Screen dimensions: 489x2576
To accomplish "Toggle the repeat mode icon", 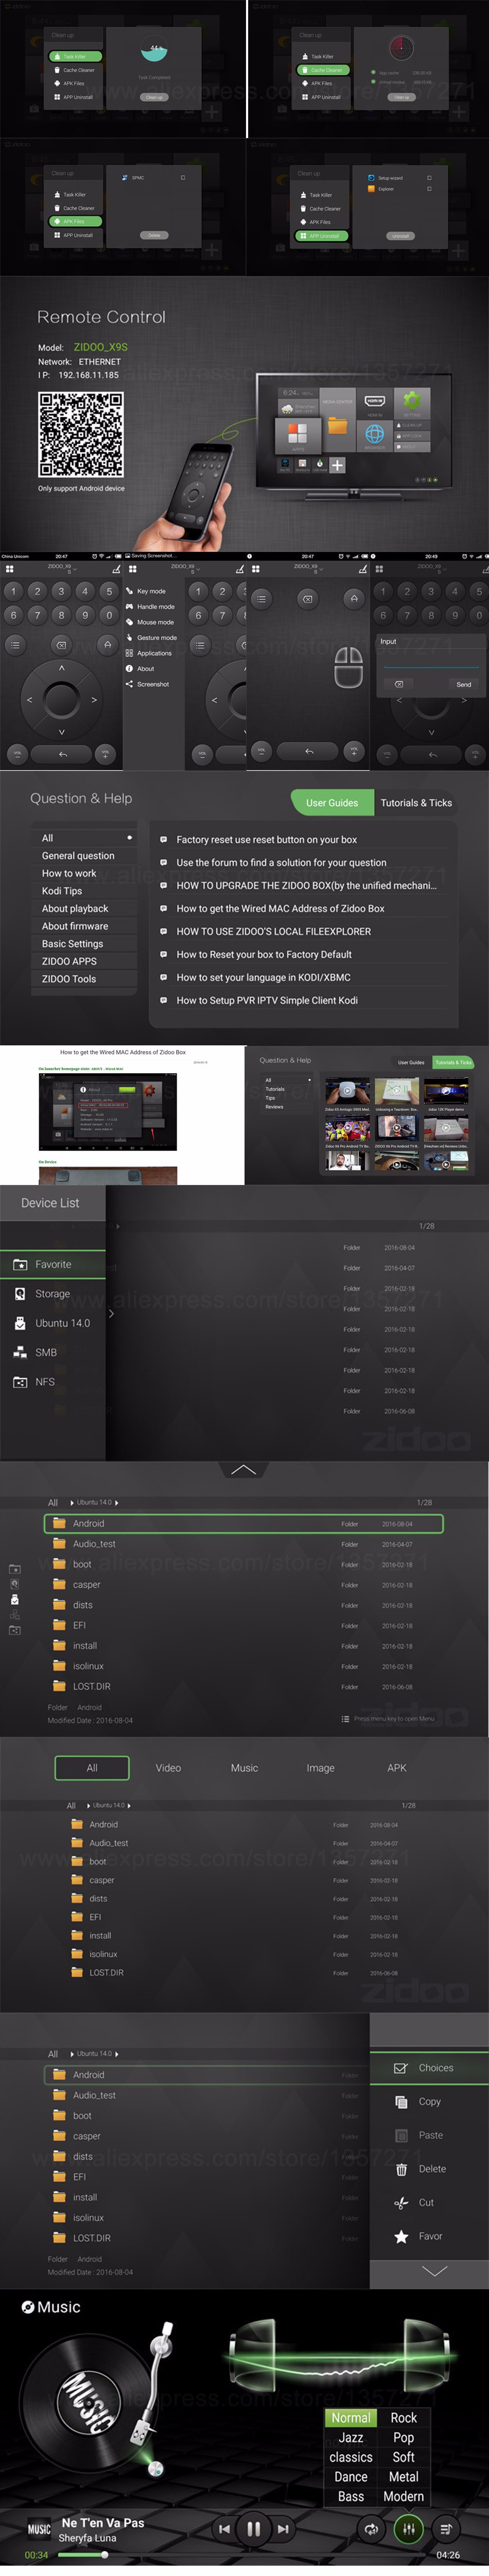I will click(x=371, y=2528).
